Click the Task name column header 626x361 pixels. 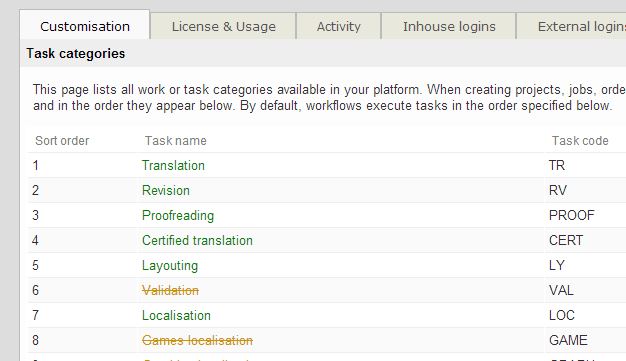176,141
